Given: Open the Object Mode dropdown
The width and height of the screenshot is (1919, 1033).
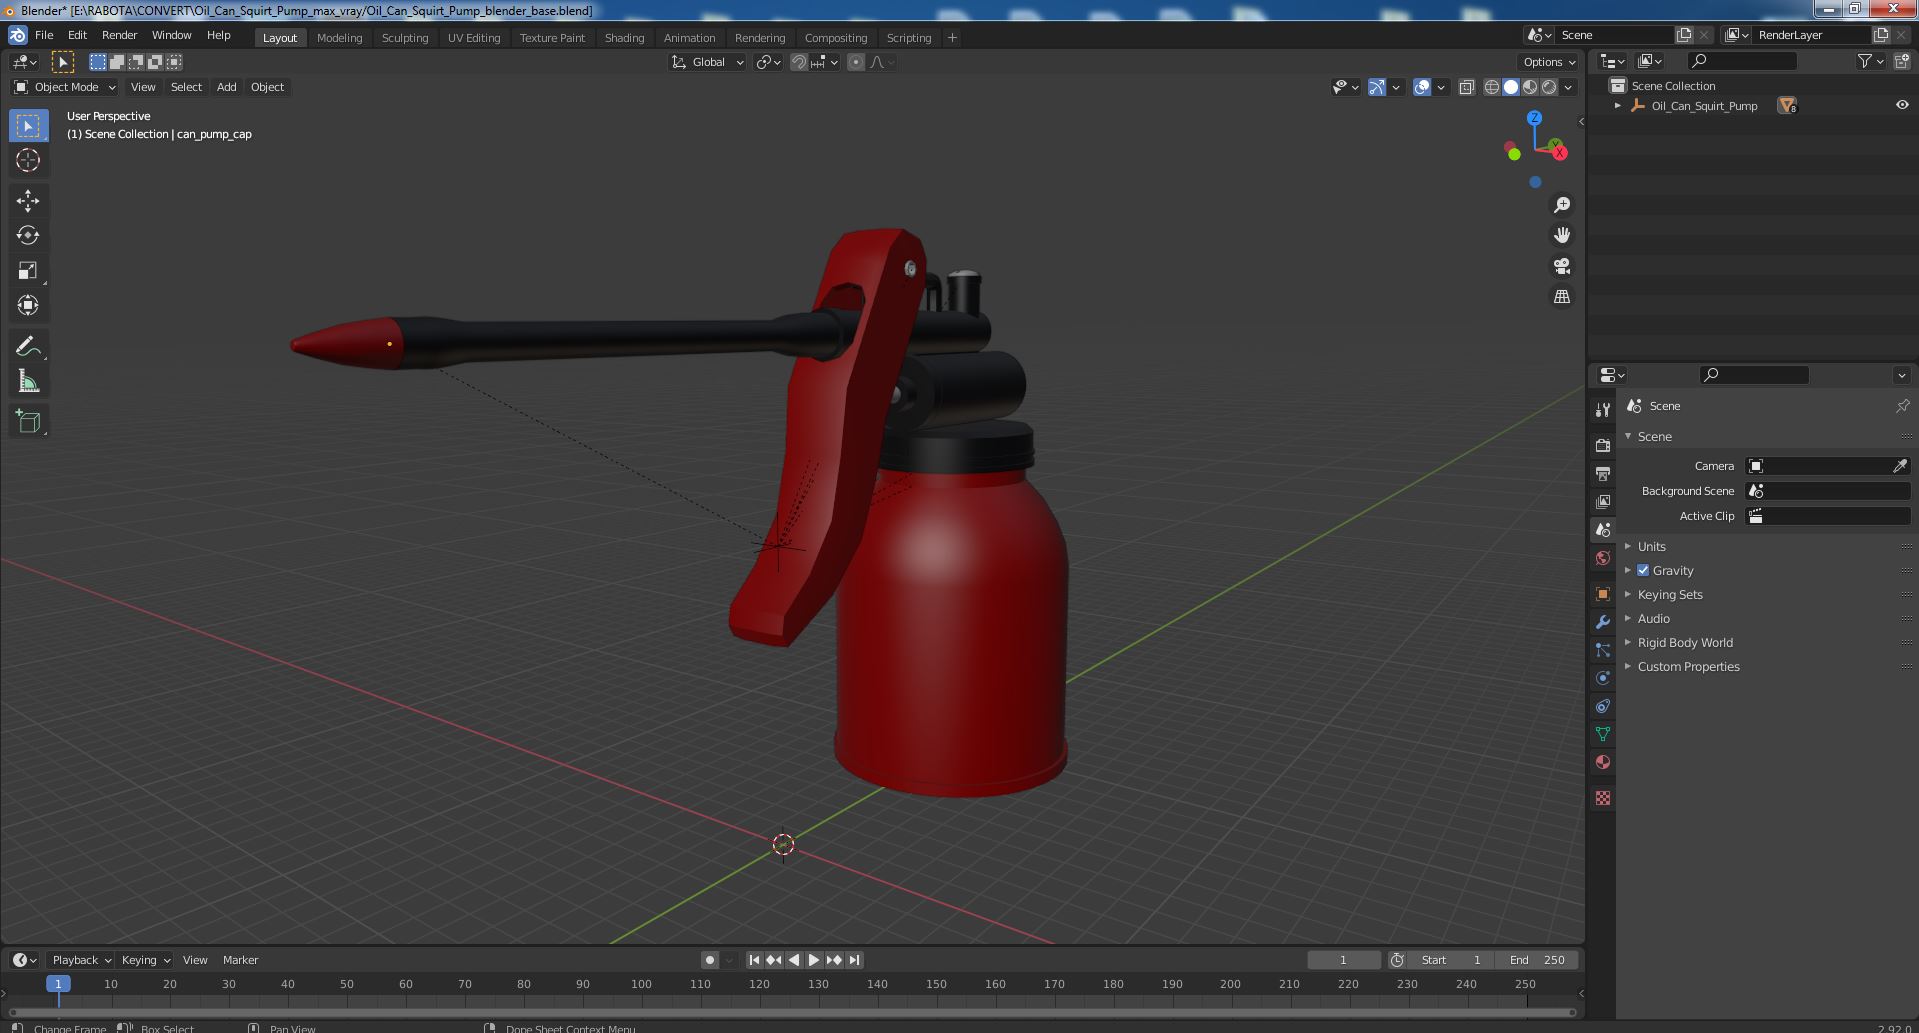Looking at the screenshot, I should (x=65, y=87).
